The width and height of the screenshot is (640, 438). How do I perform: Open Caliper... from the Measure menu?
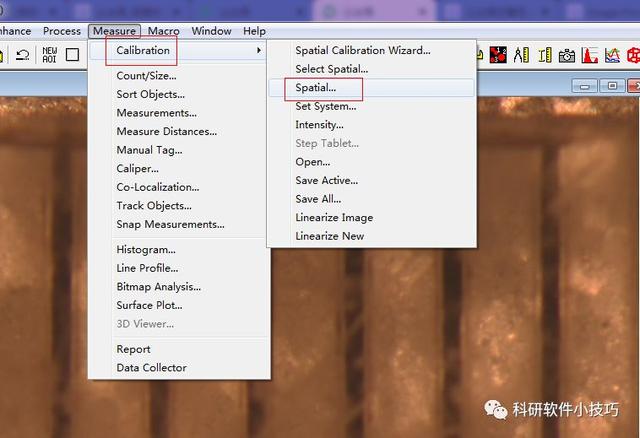coord(178,169)
